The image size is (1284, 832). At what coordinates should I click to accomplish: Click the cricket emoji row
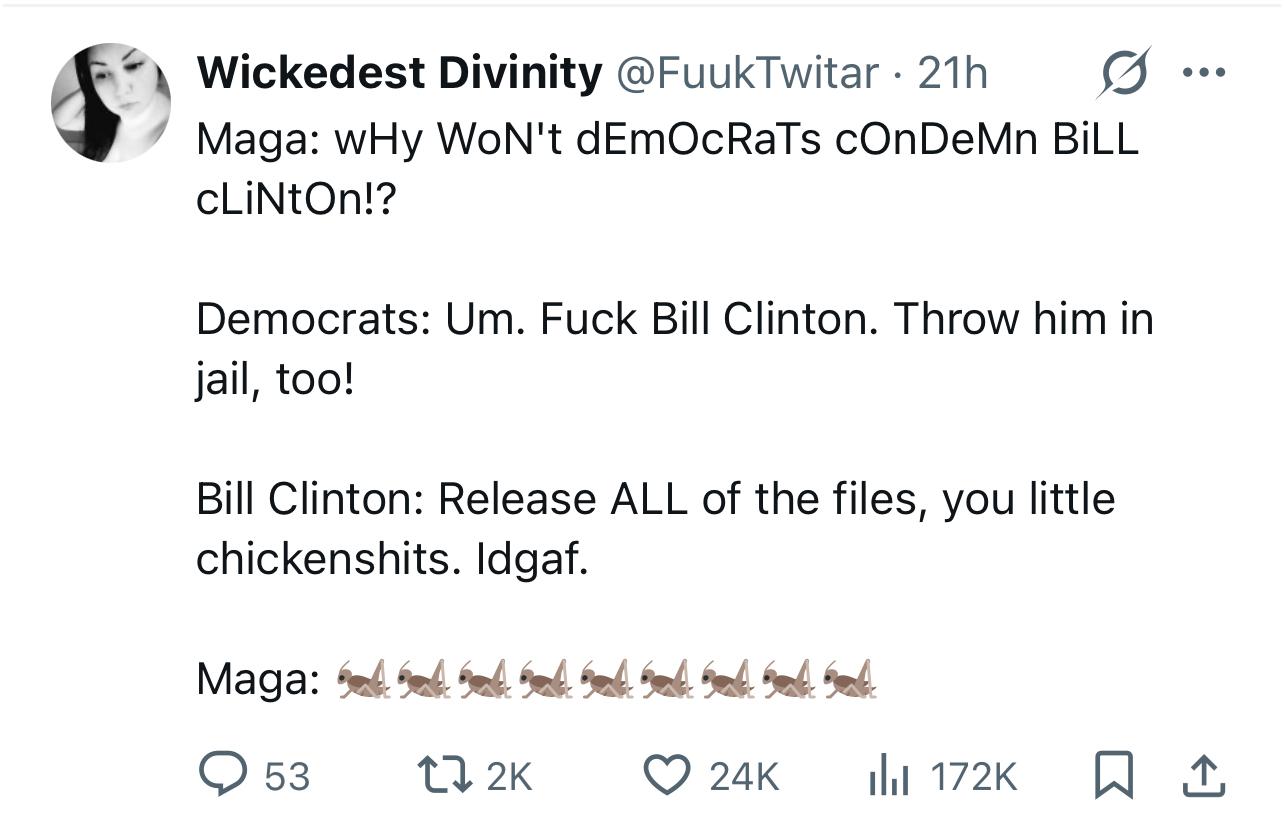pyautogui.click(x=606, y=678)
